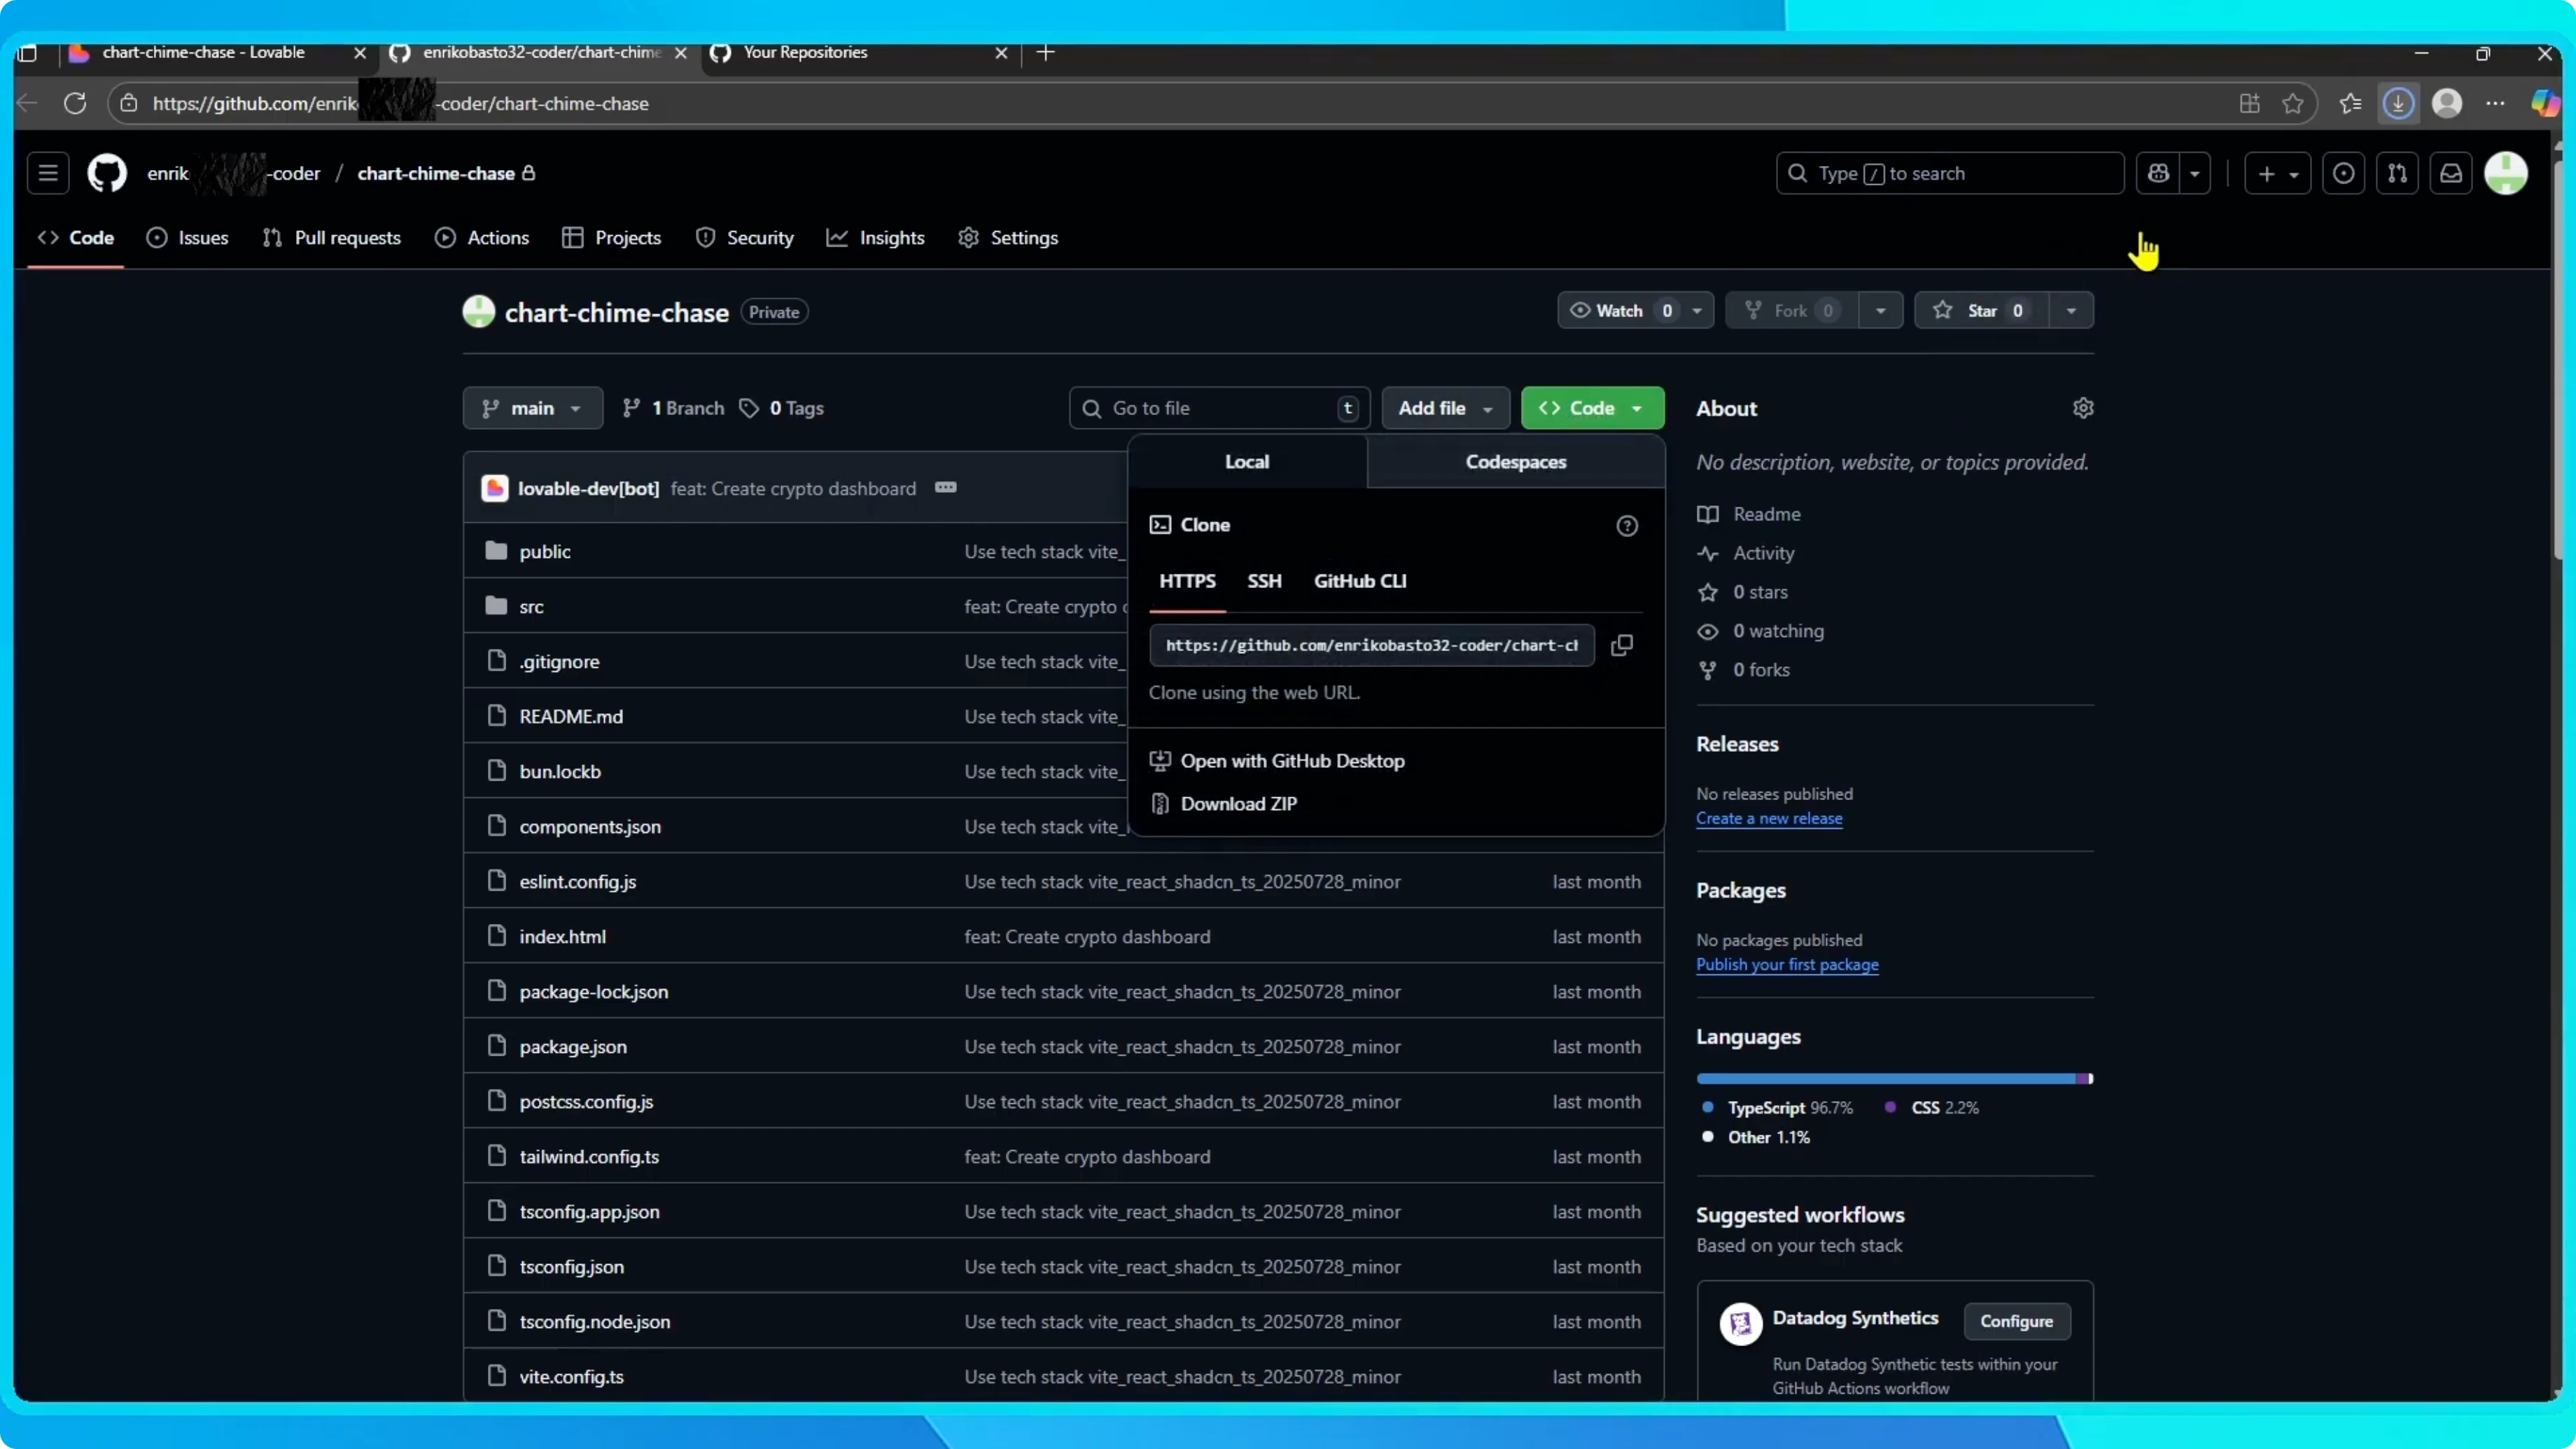Copy the HTTPS clone URL to clipboard
This screenshot has height=1449, width=2576.
(1622, 645)
